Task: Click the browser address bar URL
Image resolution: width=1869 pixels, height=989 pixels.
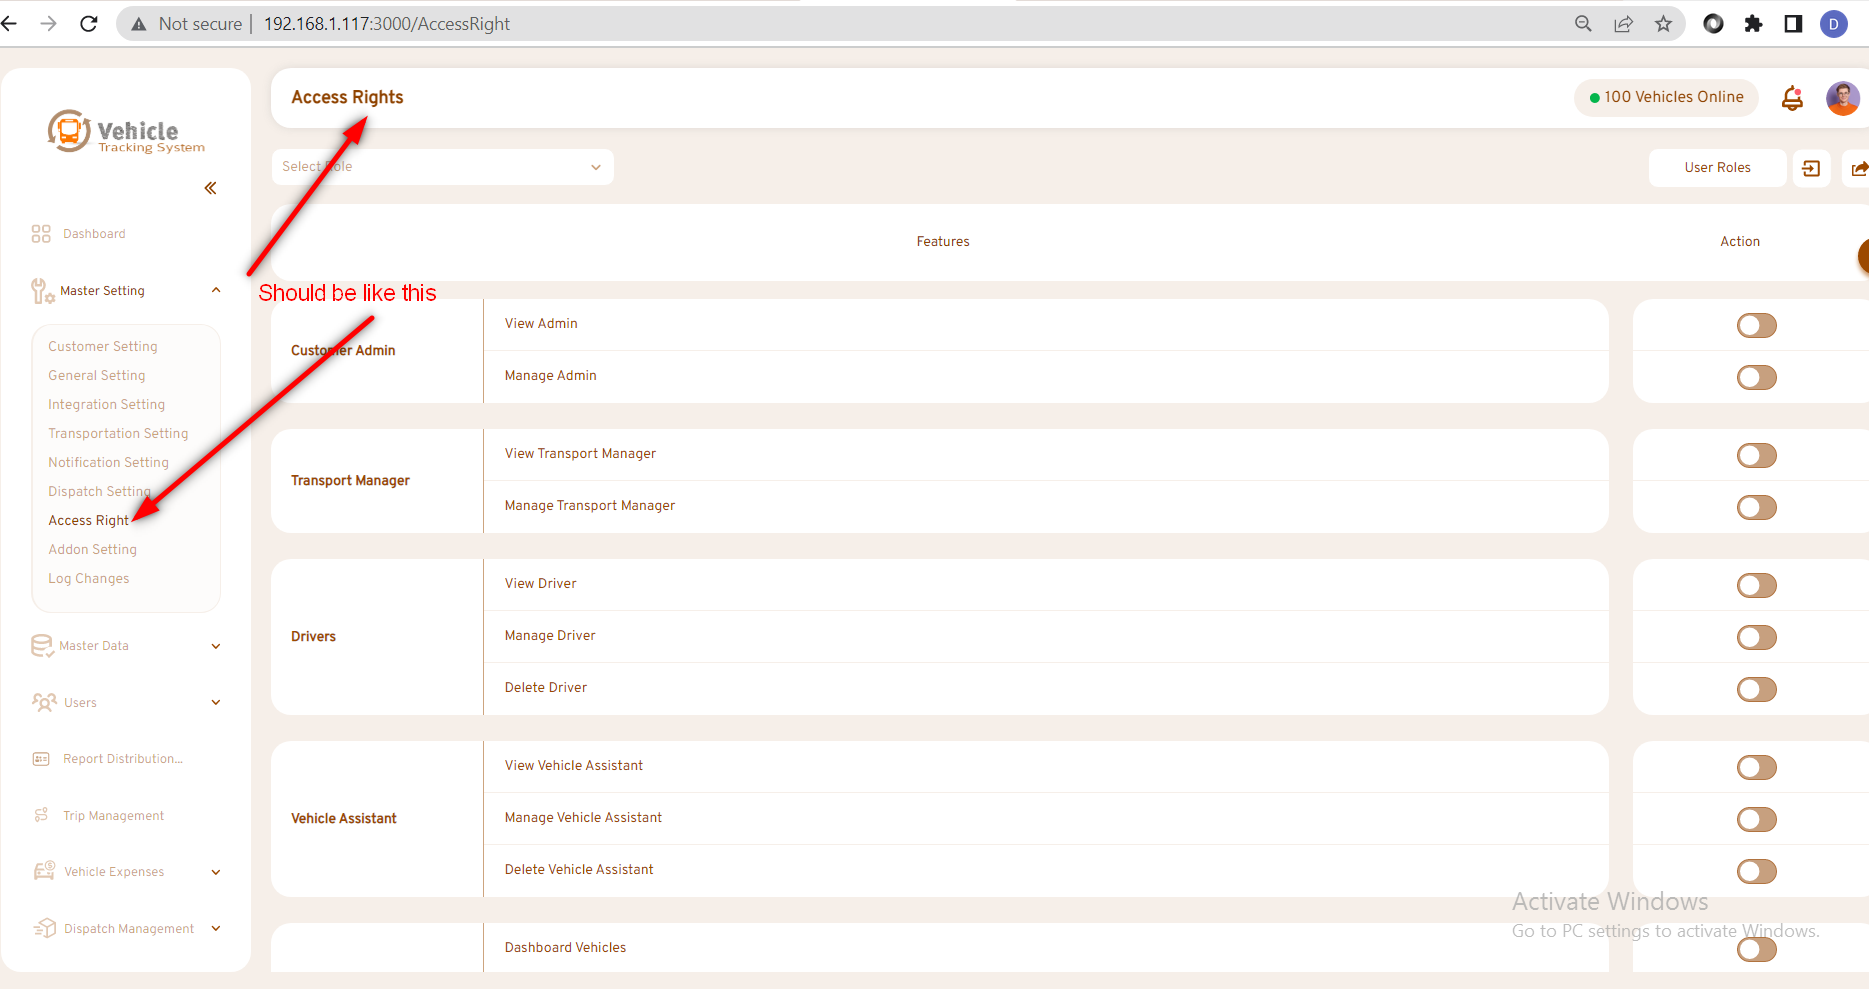Action: (x=387, y=24)
